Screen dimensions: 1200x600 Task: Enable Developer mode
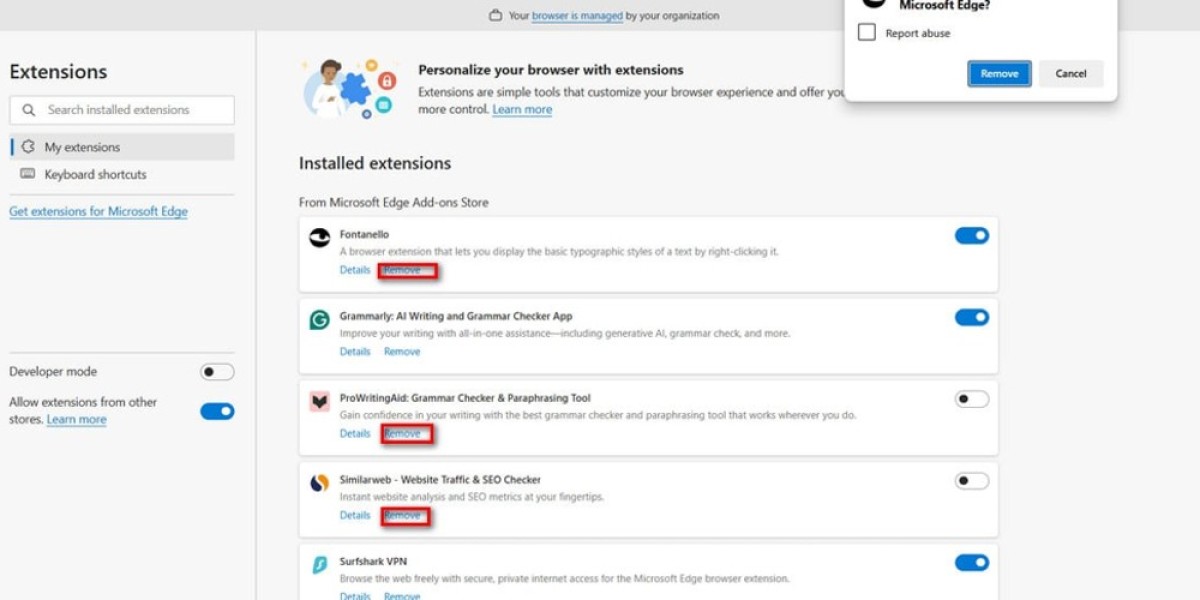(x=218, y=371)
